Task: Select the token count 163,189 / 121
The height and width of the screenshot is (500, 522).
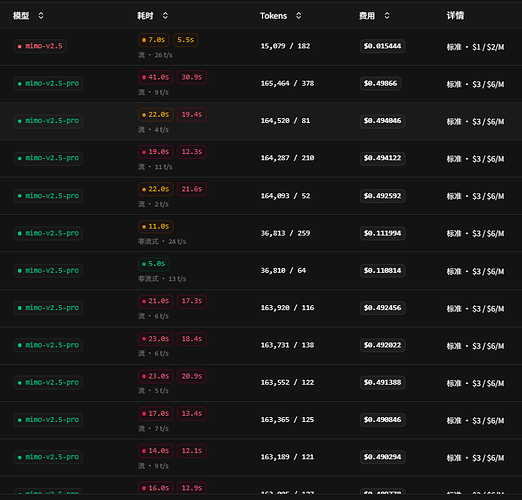Action: pyautogui.click(x=287, y=457)
